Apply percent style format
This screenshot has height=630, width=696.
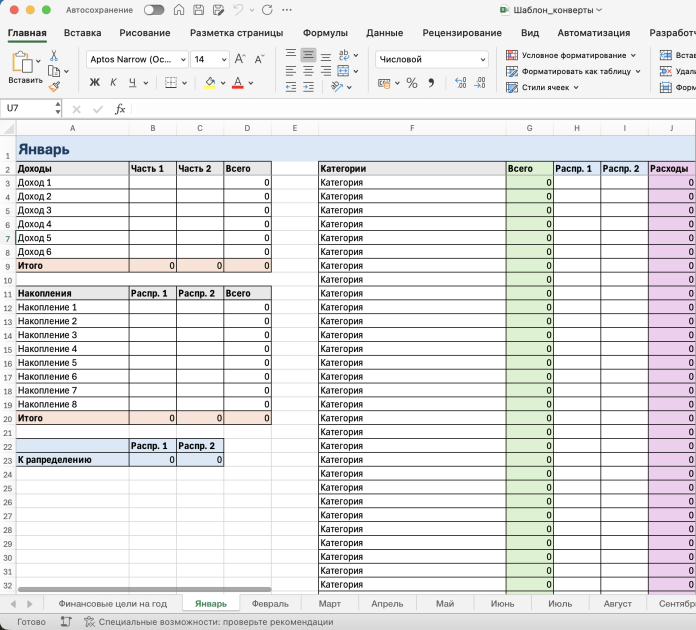(412, 83)
